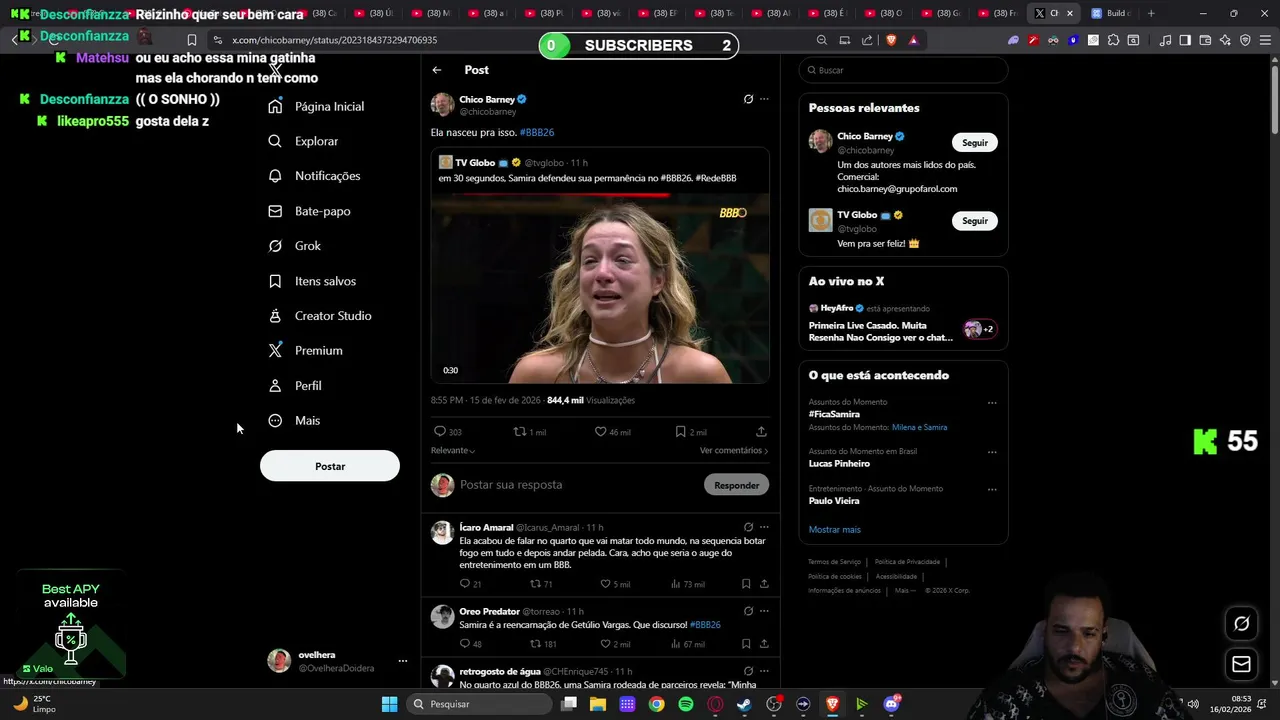Toggle the browser sidebar panel
Viewport: 1280px width, 720px height.
1185,40
